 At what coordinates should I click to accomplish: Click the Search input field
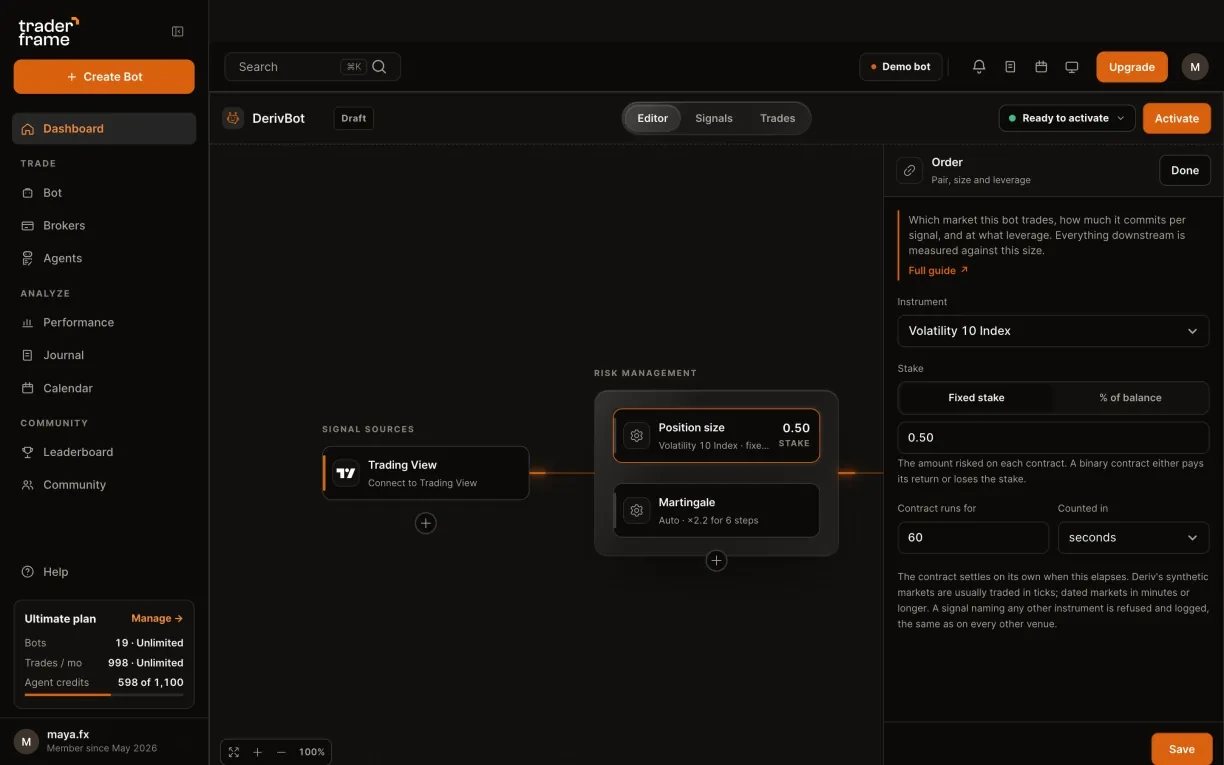click(312, 67)
